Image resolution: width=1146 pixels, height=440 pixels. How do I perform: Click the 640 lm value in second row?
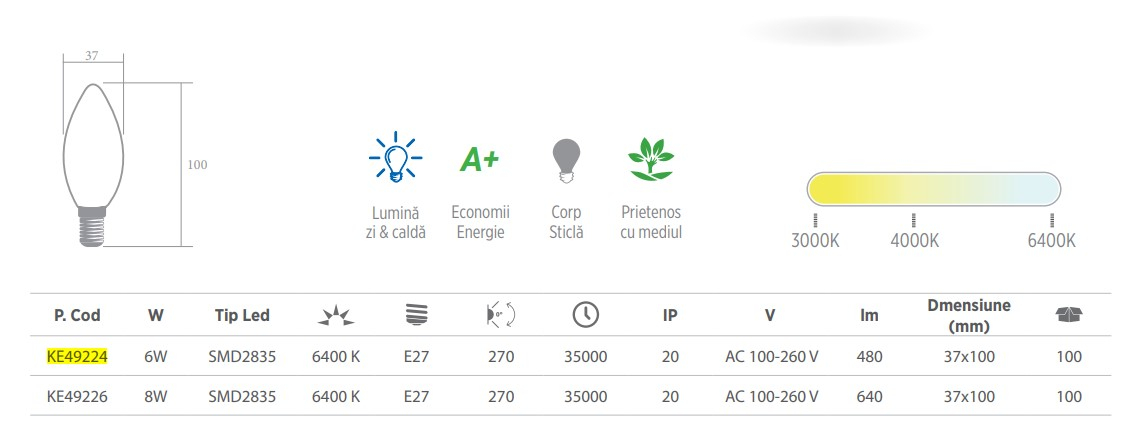[x=869, y=397]
